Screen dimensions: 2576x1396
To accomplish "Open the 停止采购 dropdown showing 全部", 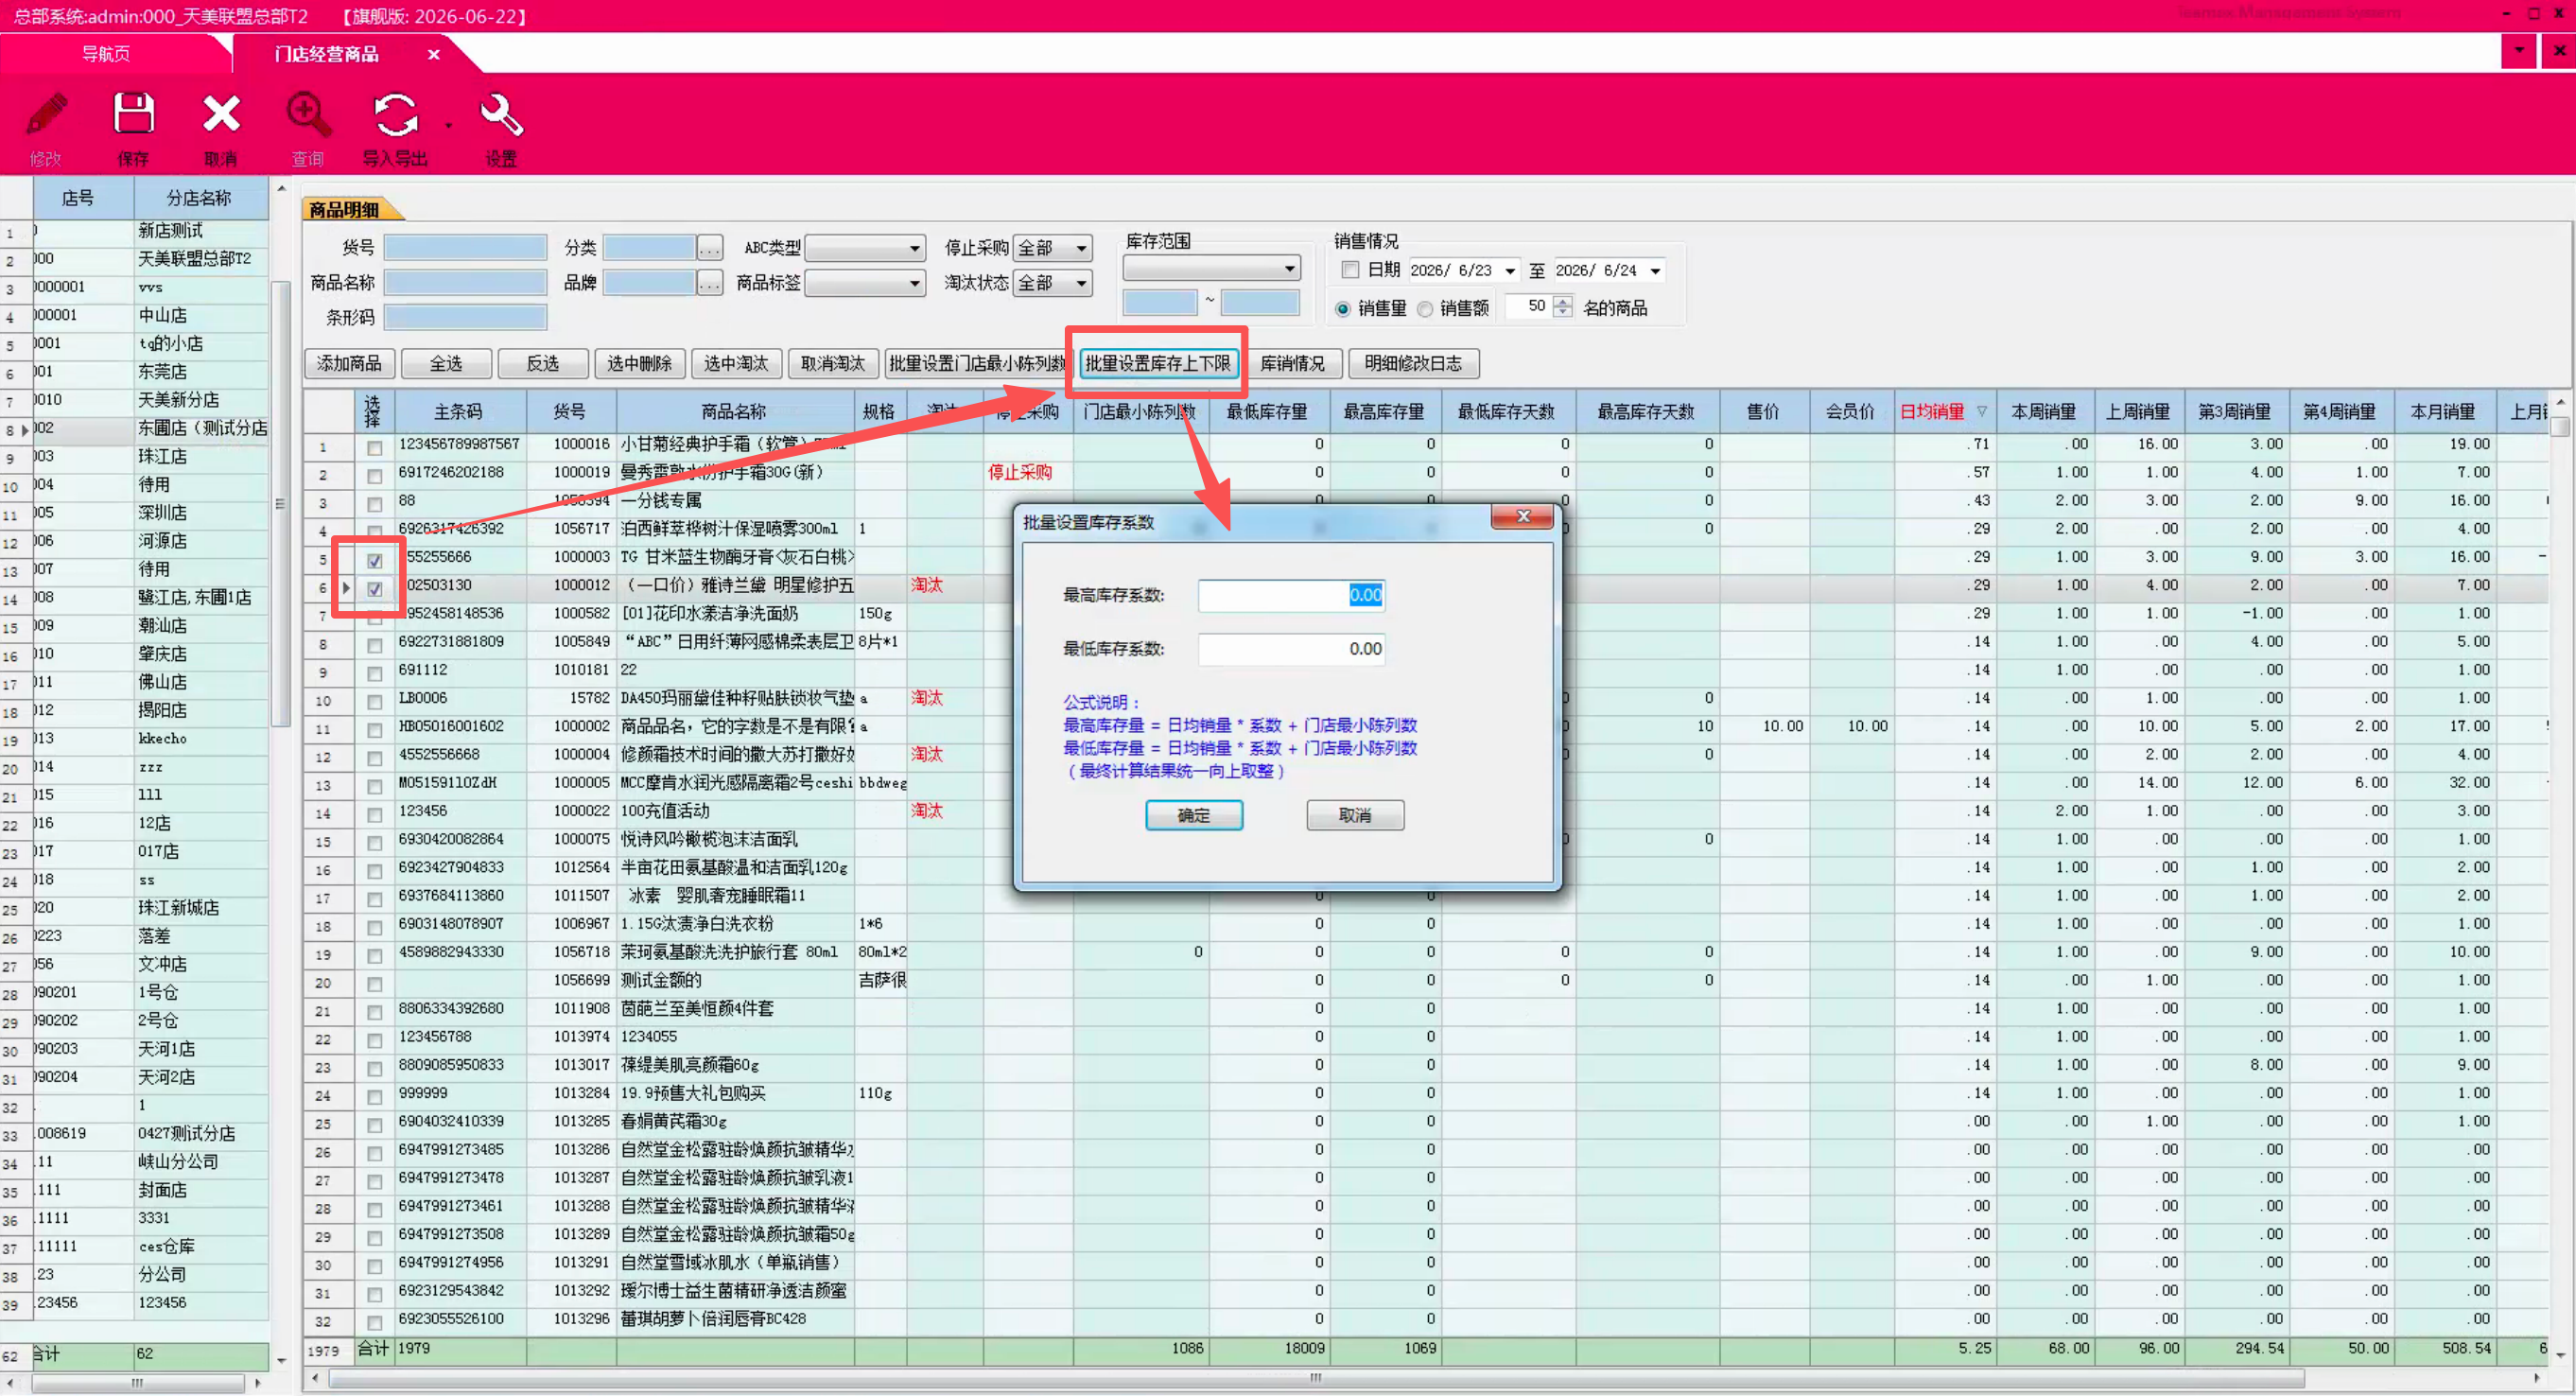I will click(x=1052, y=248).
